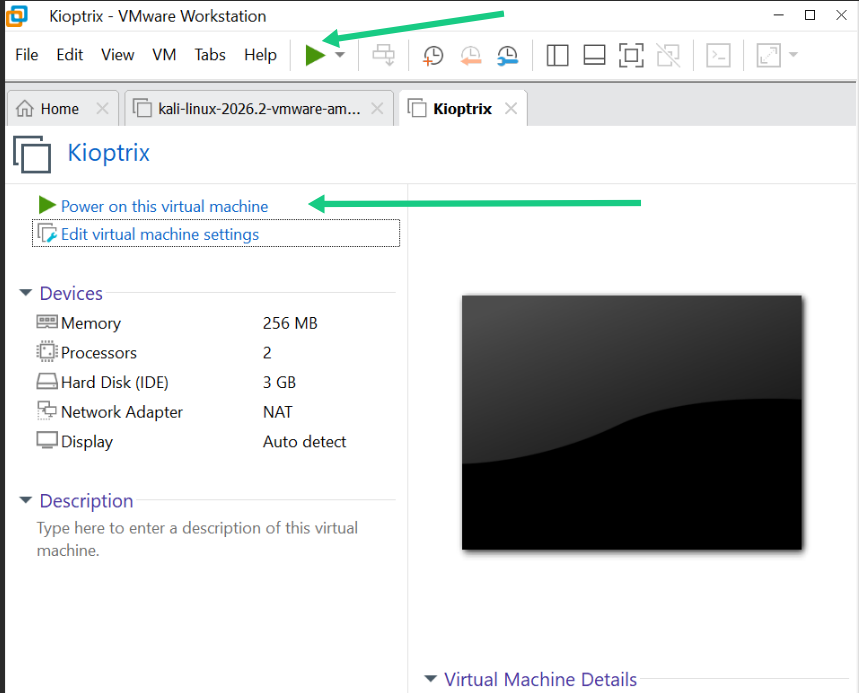The width and height of the screenshot is (859, 693).
Task: Close the Kioptrix tab
Action: [x=511, y=108]
